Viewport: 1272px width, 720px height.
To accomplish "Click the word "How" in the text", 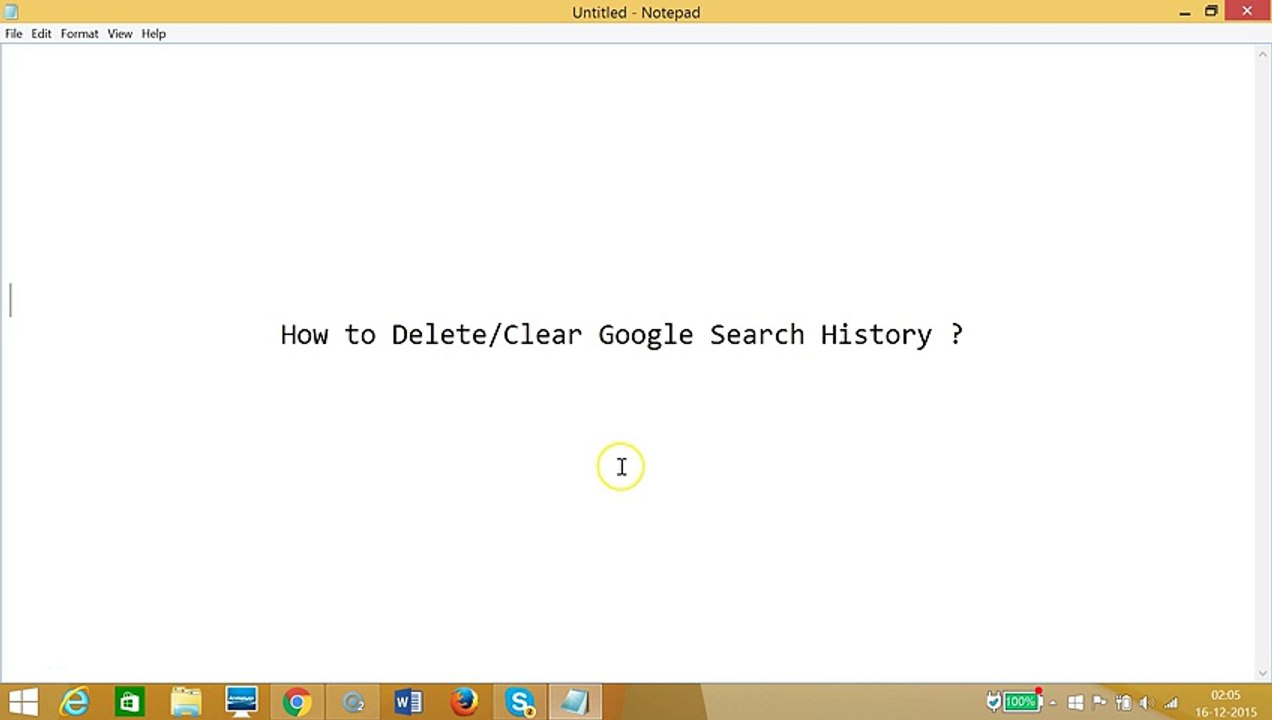I will [x=304, y=335].
